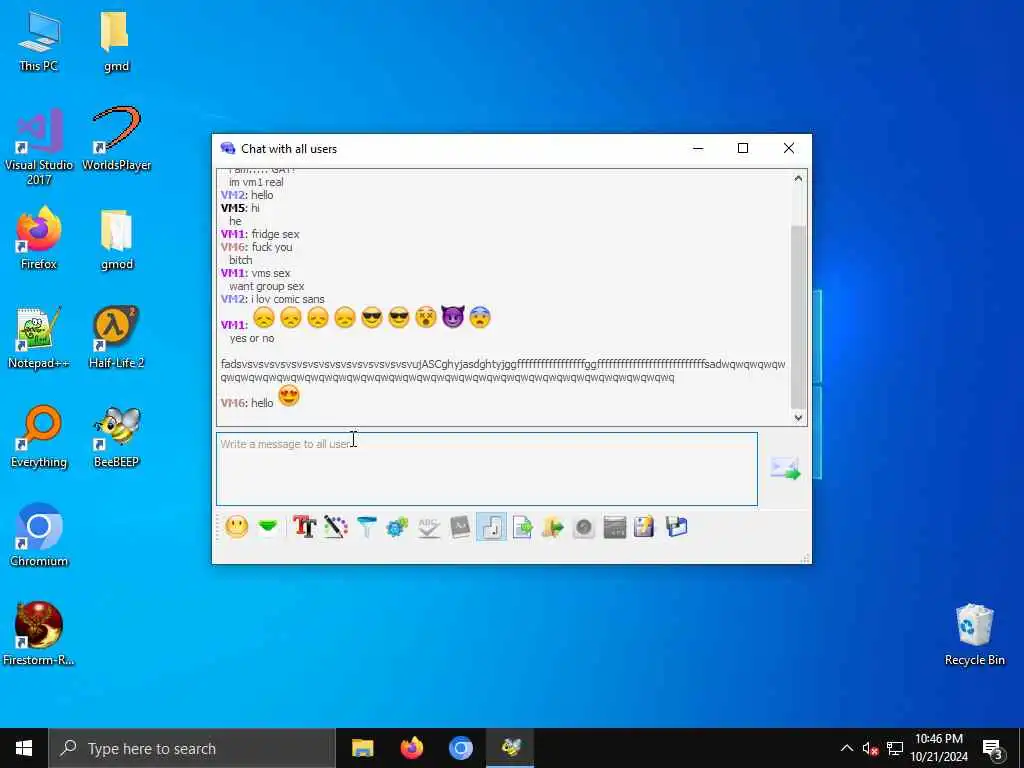Select the Notepad++ desktop shortcut

[39, 338]
